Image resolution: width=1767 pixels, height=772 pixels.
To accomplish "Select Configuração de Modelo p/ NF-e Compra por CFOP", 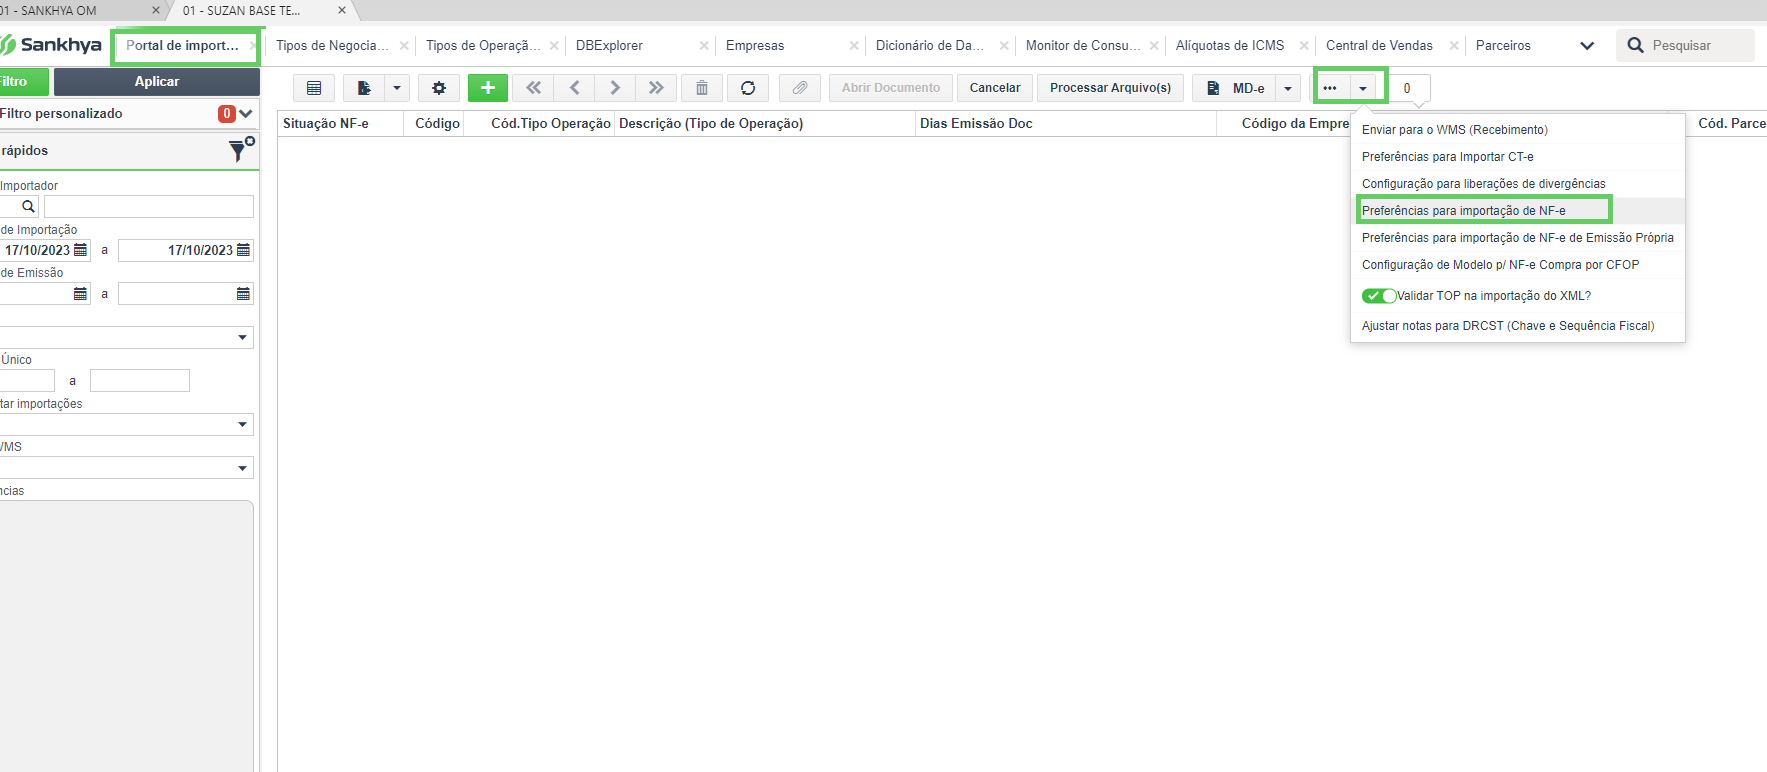I will point(1518,265).
